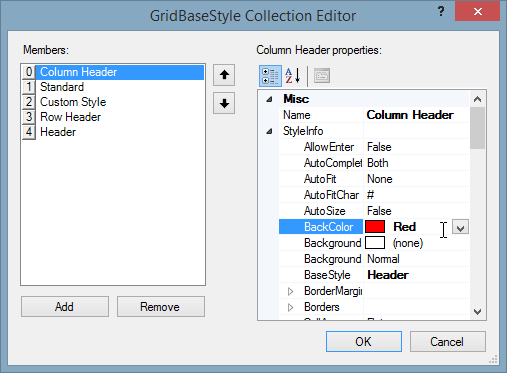Confirm with OK button
This screenshot has height=373, width=507.
[x=364, y=342]
